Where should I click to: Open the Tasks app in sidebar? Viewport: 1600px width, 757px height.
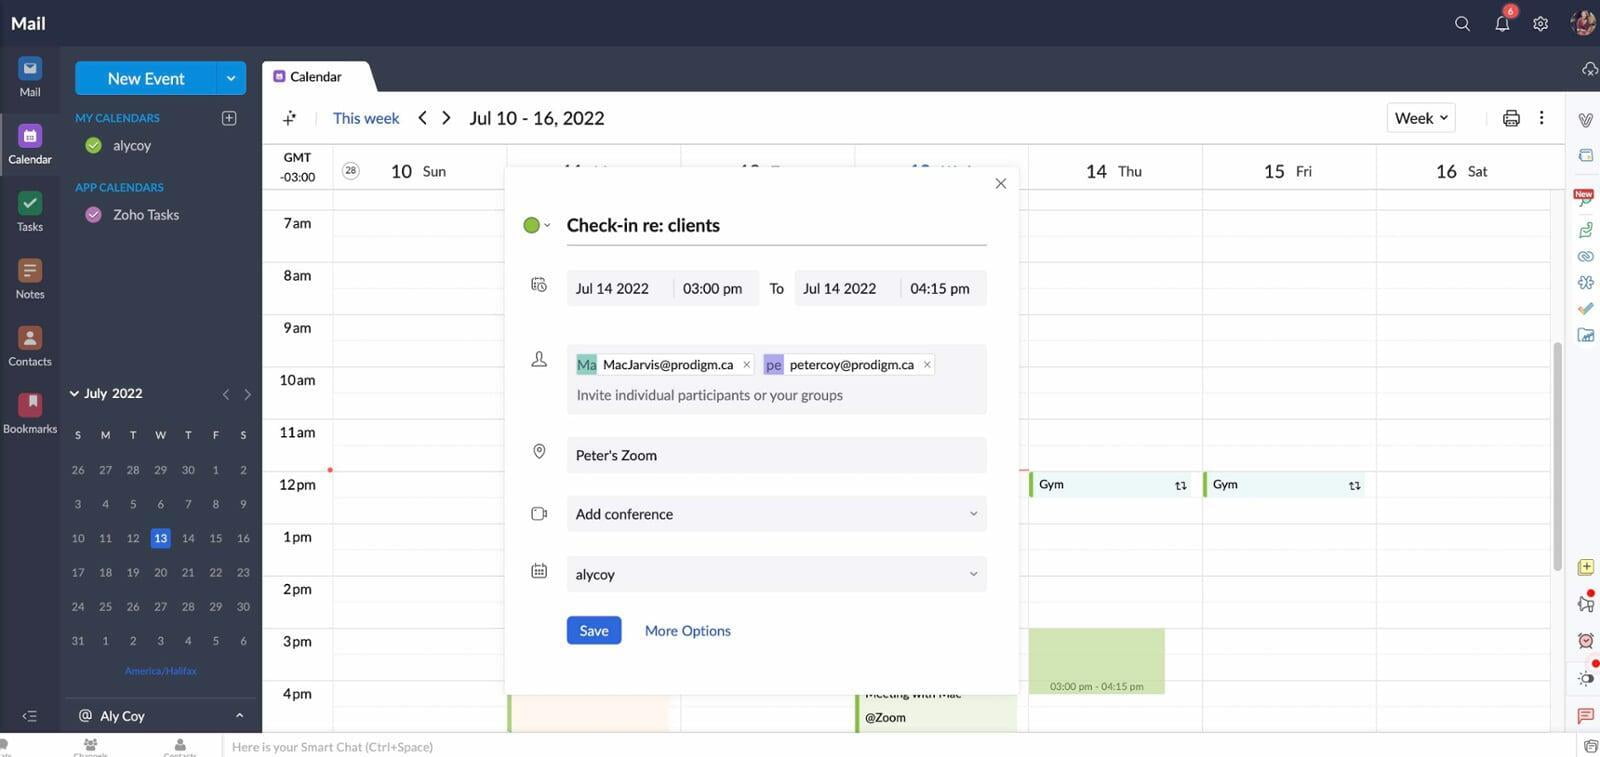click(x=30, y=211)
